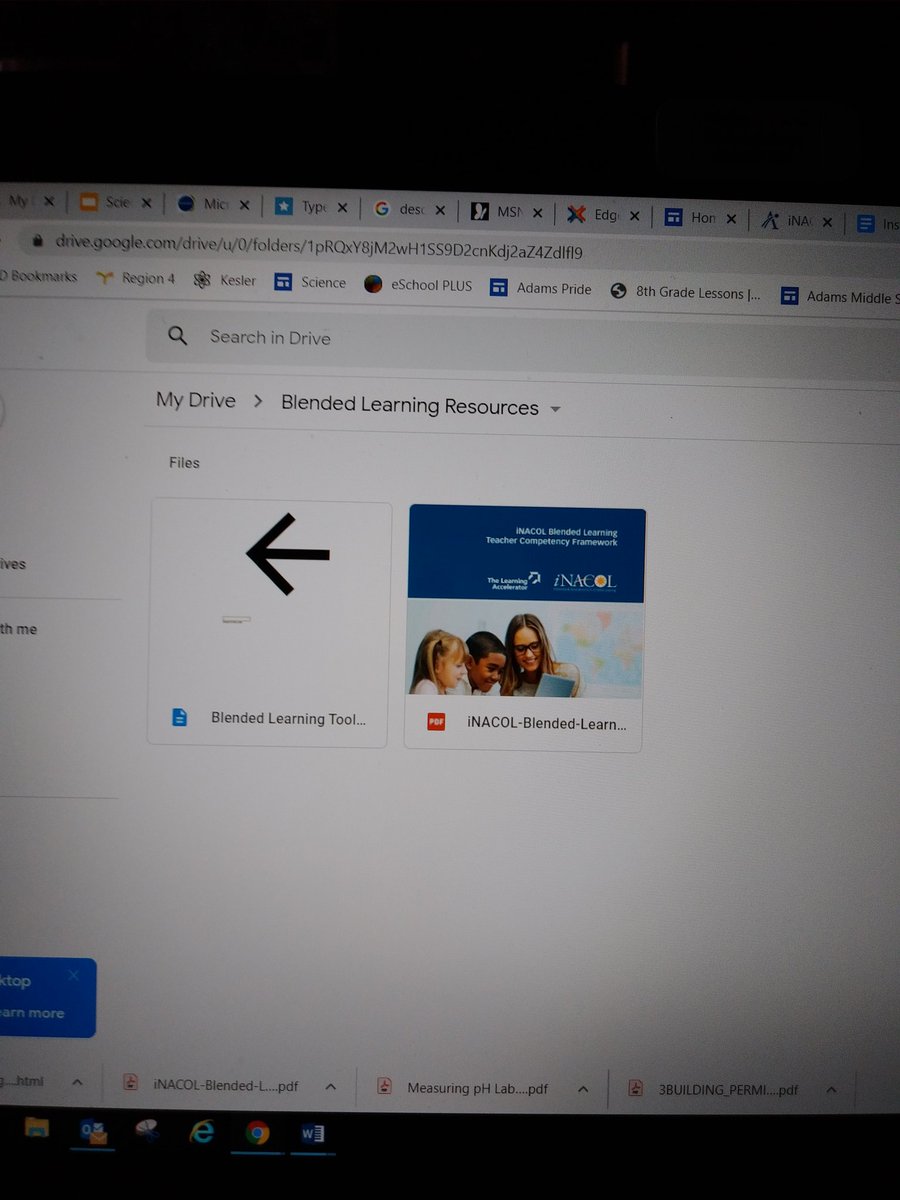Close the MSN browser tab
900x1200 pixels.
tap(537, 213)
